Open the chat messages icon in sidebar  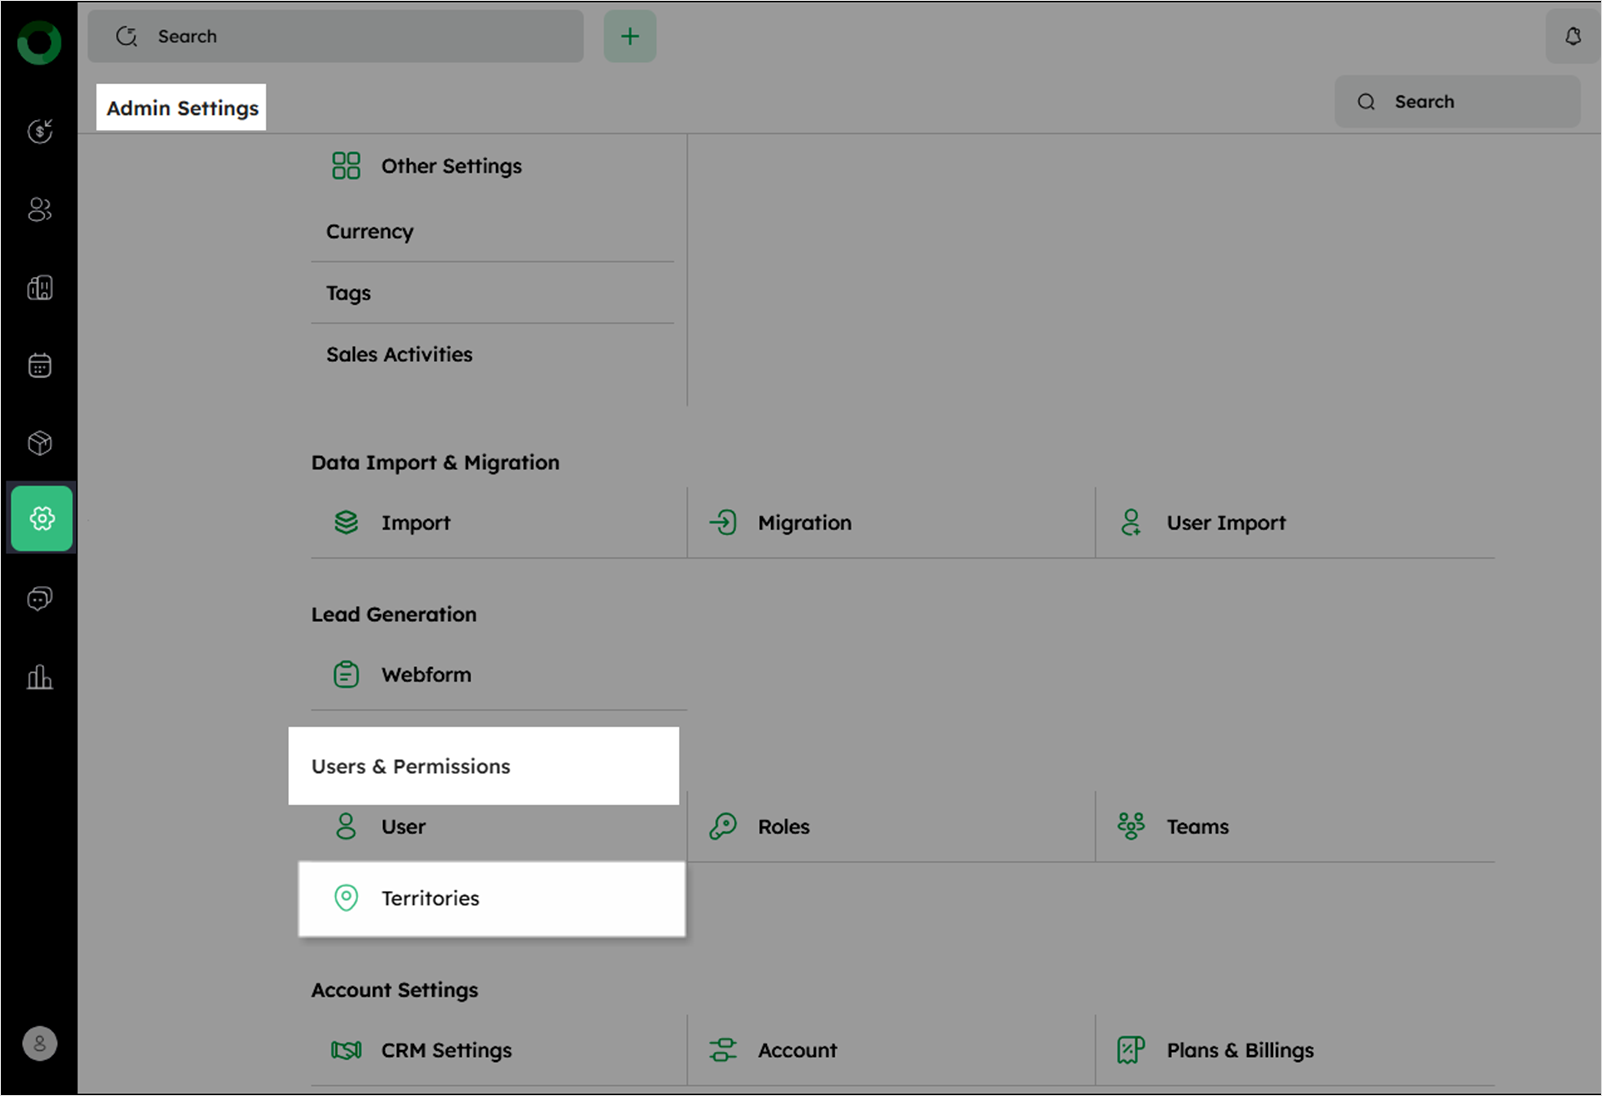(40, 599)
